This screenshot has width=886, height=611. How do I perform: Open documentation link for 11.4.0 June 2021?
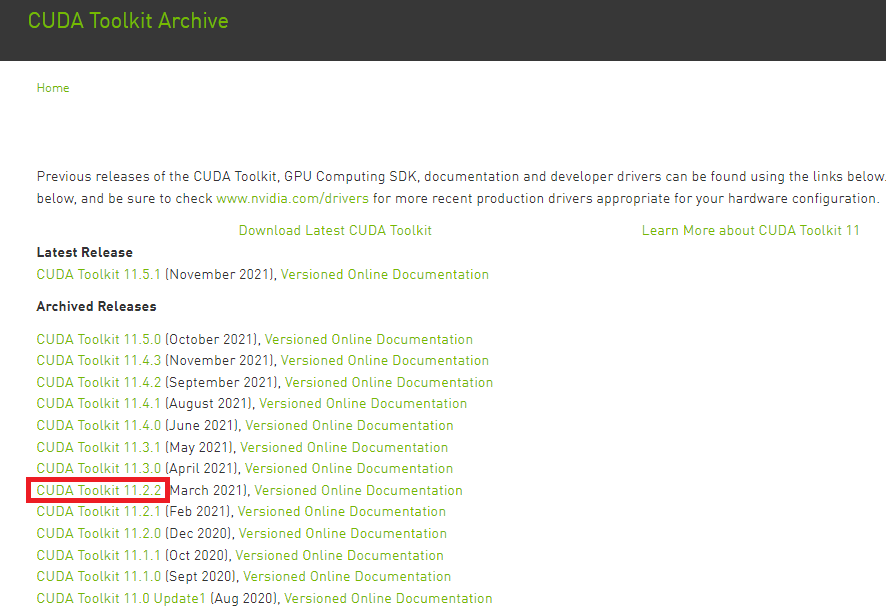coord(349,426)
